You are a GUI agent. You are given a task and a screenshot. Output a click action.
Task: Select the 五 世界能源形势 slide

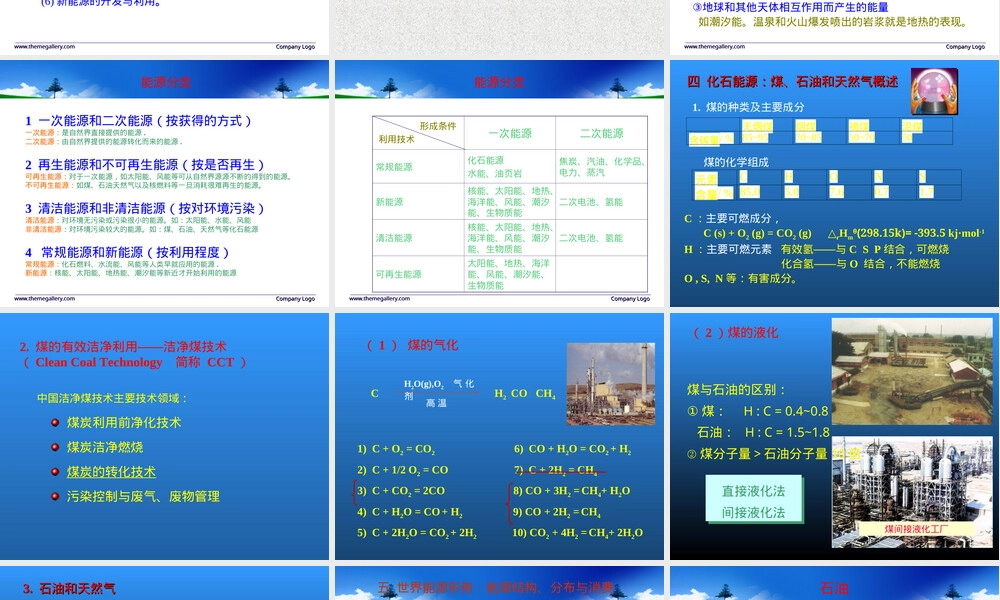pyautogui.click(x=499, y=583)
